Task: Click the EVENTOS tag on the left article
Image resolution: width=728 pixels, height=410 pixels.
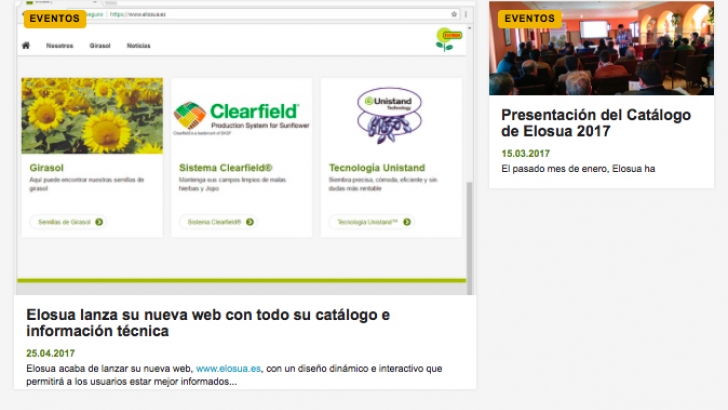Action: coord(54,18)
